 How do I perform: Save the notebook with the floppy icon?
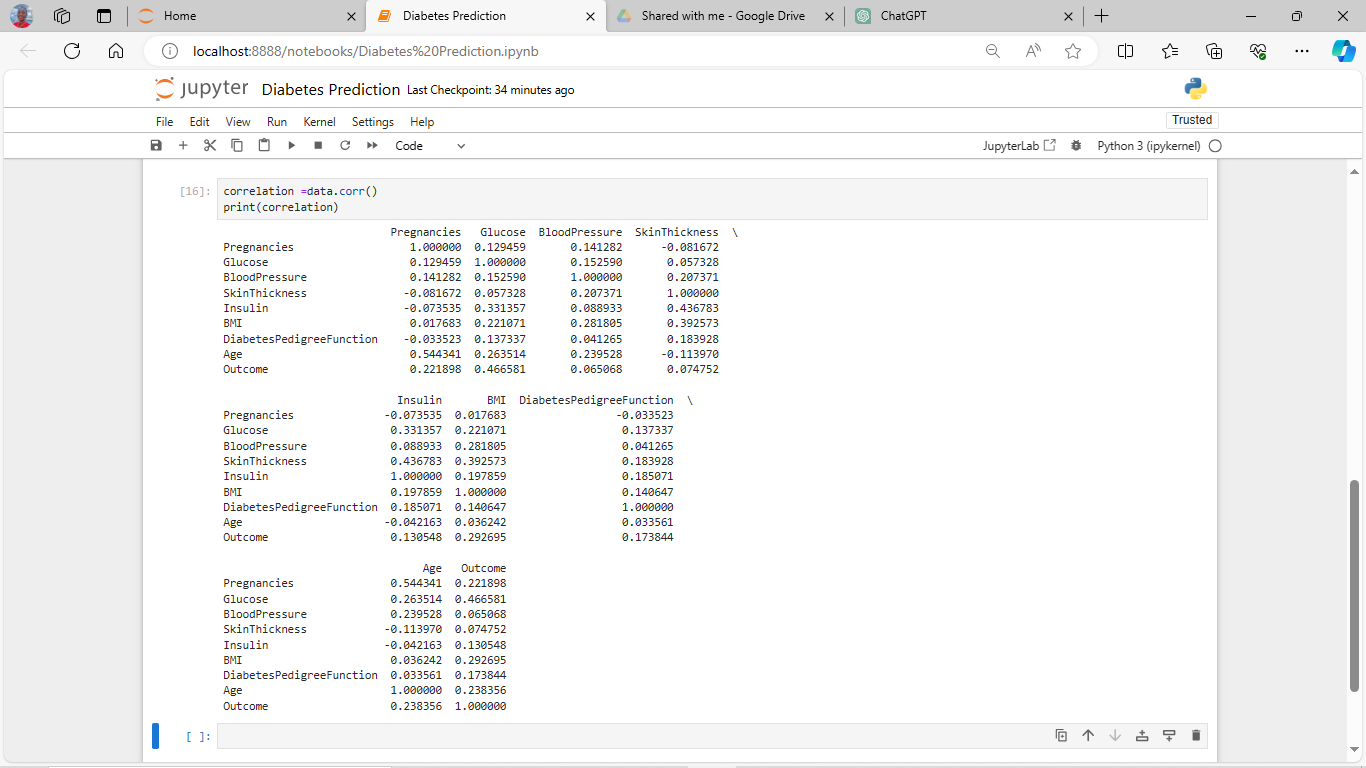(156, 145)
